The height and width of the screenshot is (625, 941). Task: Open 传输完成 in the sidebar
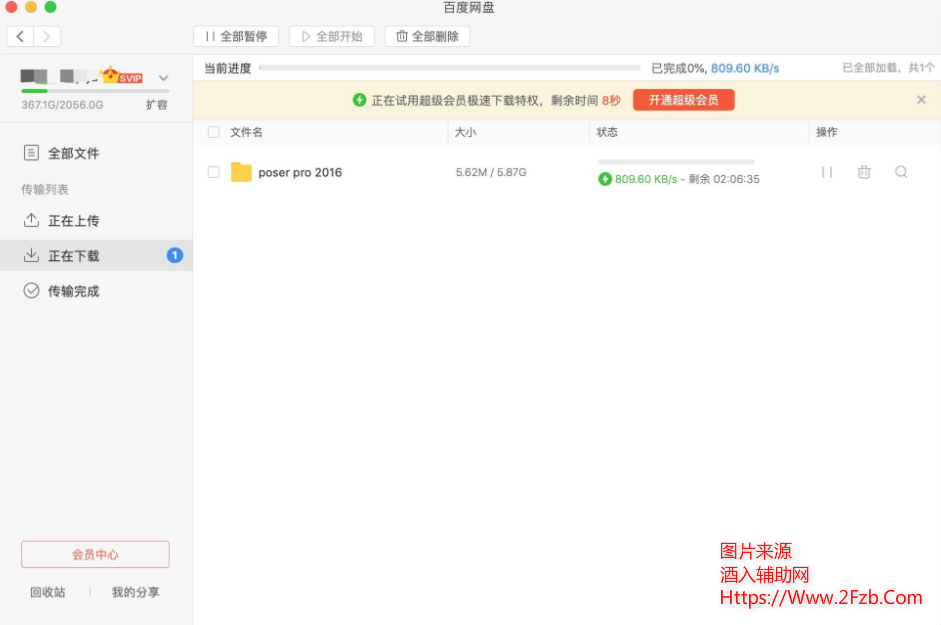pyautogui.click(x=73, y=291)
